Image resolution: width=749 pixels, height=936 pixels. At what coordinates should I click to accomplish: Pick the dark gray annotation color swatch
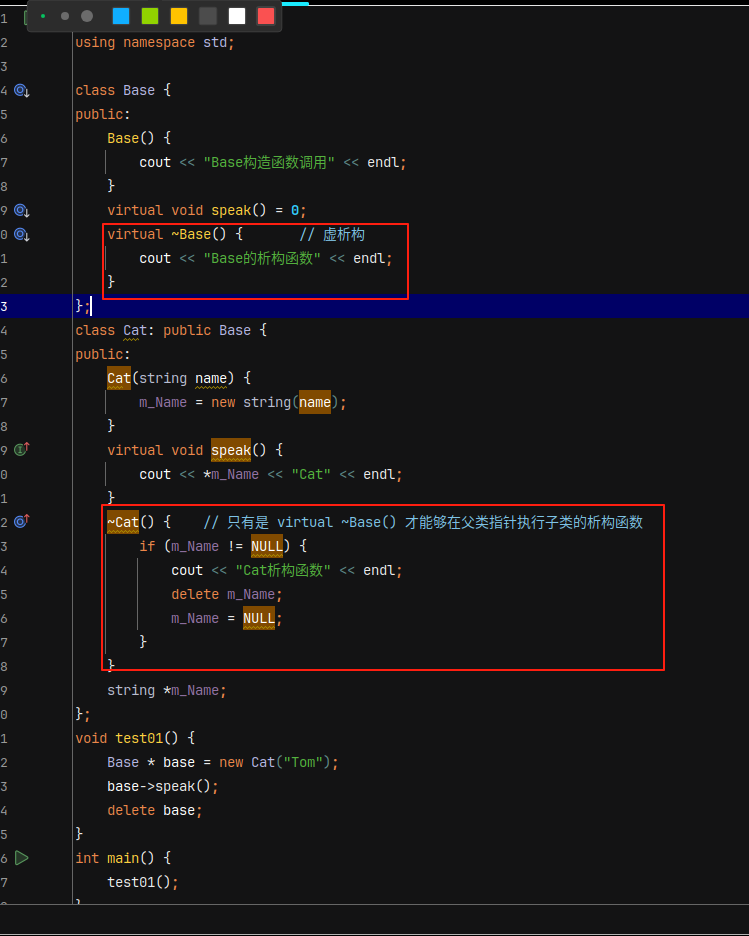click(208, 16)
